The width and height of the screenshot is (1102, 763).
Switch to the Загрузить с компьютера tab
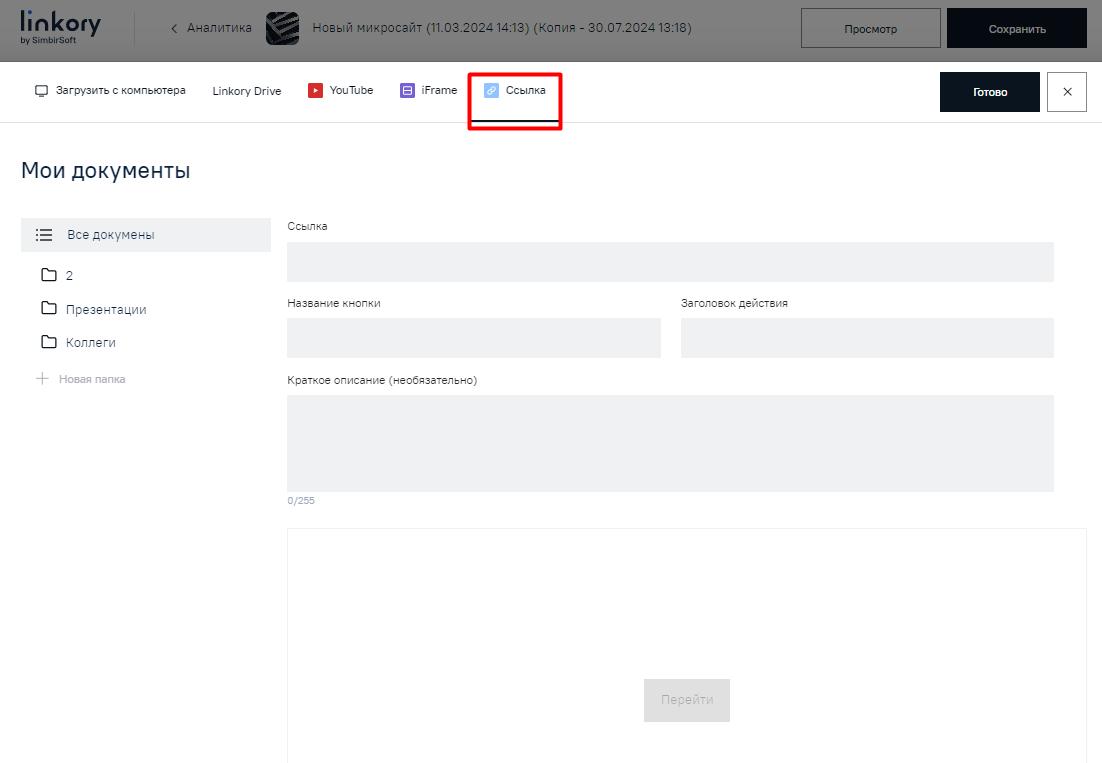(x=120, y=91)
